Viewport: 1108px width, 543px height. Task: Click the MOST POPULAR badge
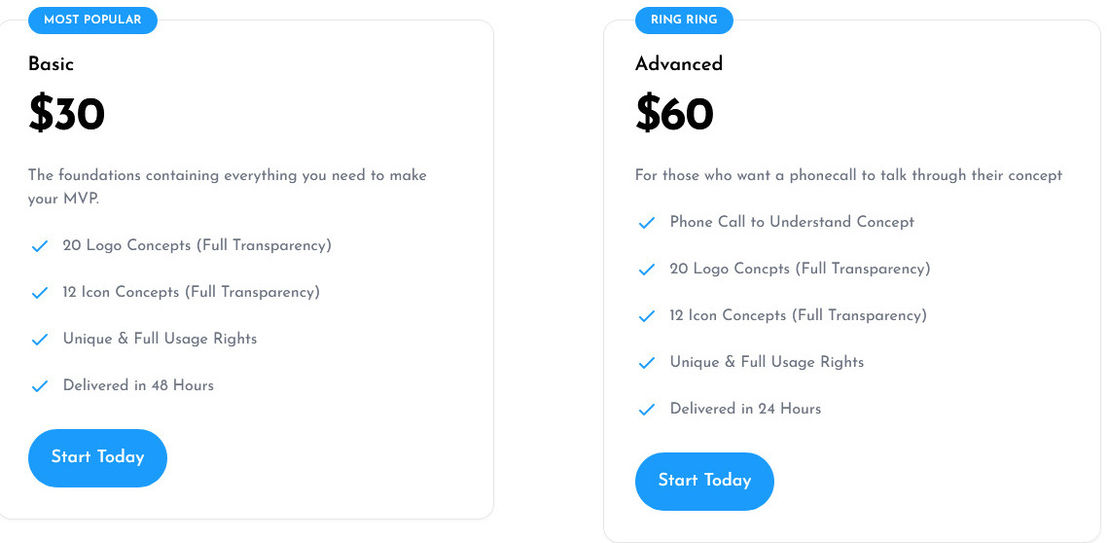click(93, 20)
